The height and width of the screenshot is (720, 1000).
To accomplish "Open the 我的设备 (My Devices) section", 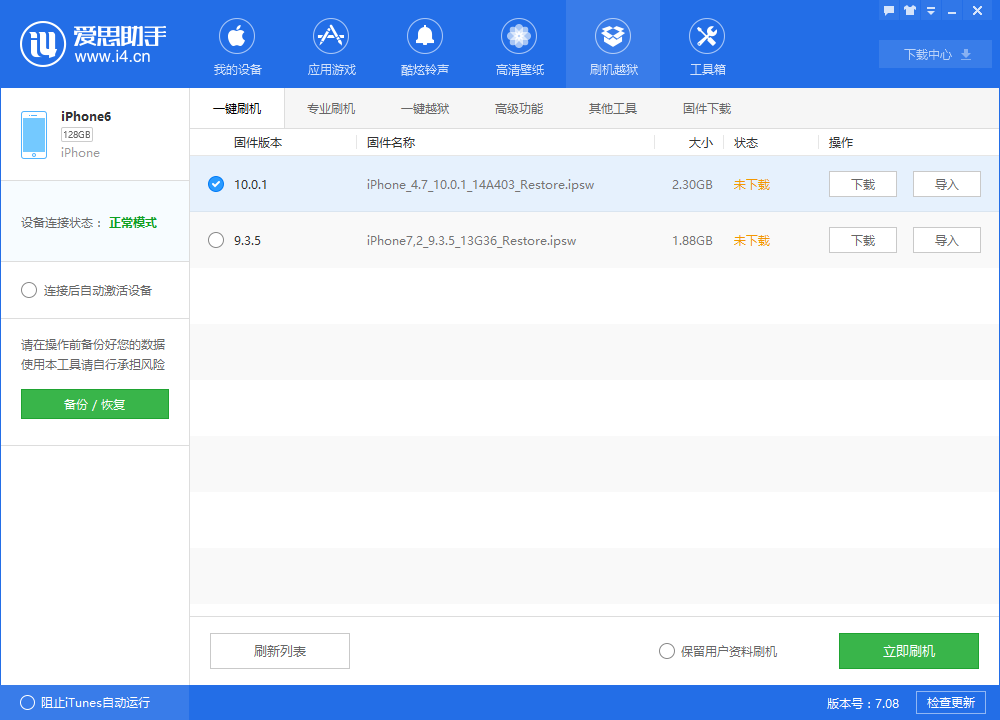I will click(x=236, y=45).
